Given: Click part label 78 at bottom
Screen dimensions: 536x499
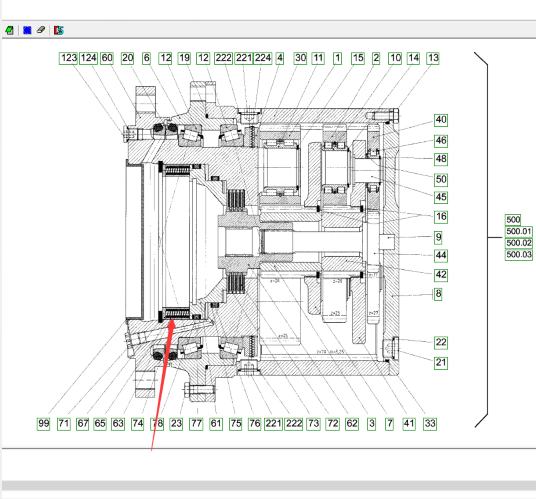Looking at the screenshot, I should (x=157, y=424).
